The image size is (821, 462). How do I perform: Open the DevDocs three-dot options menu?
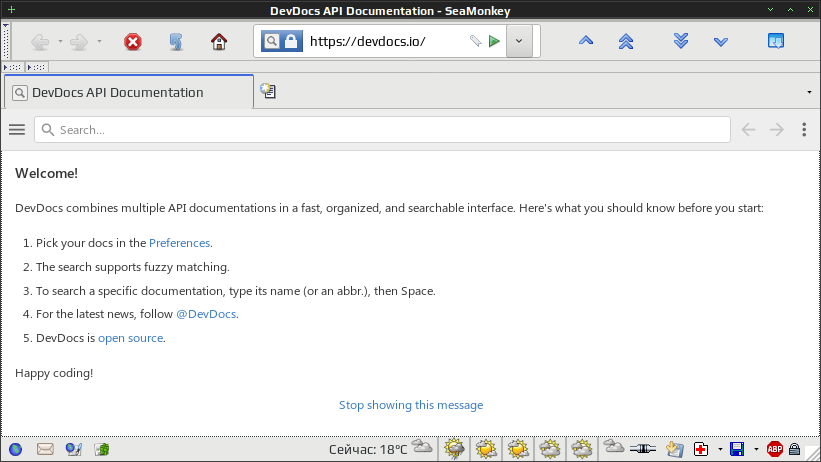(804, 129)
